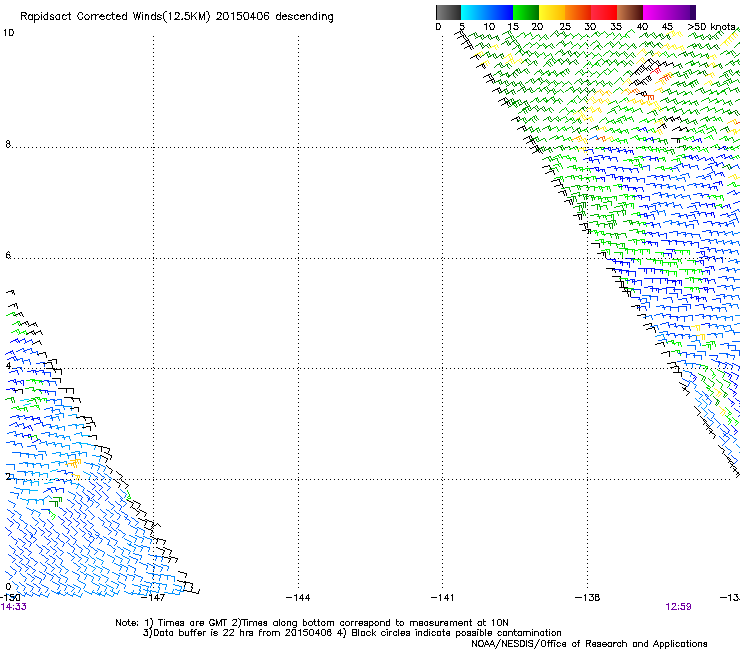Click the red 30-35 knots legend segment
The height and width of the screenshot is (650, 740).
click(x=604, y=12)
